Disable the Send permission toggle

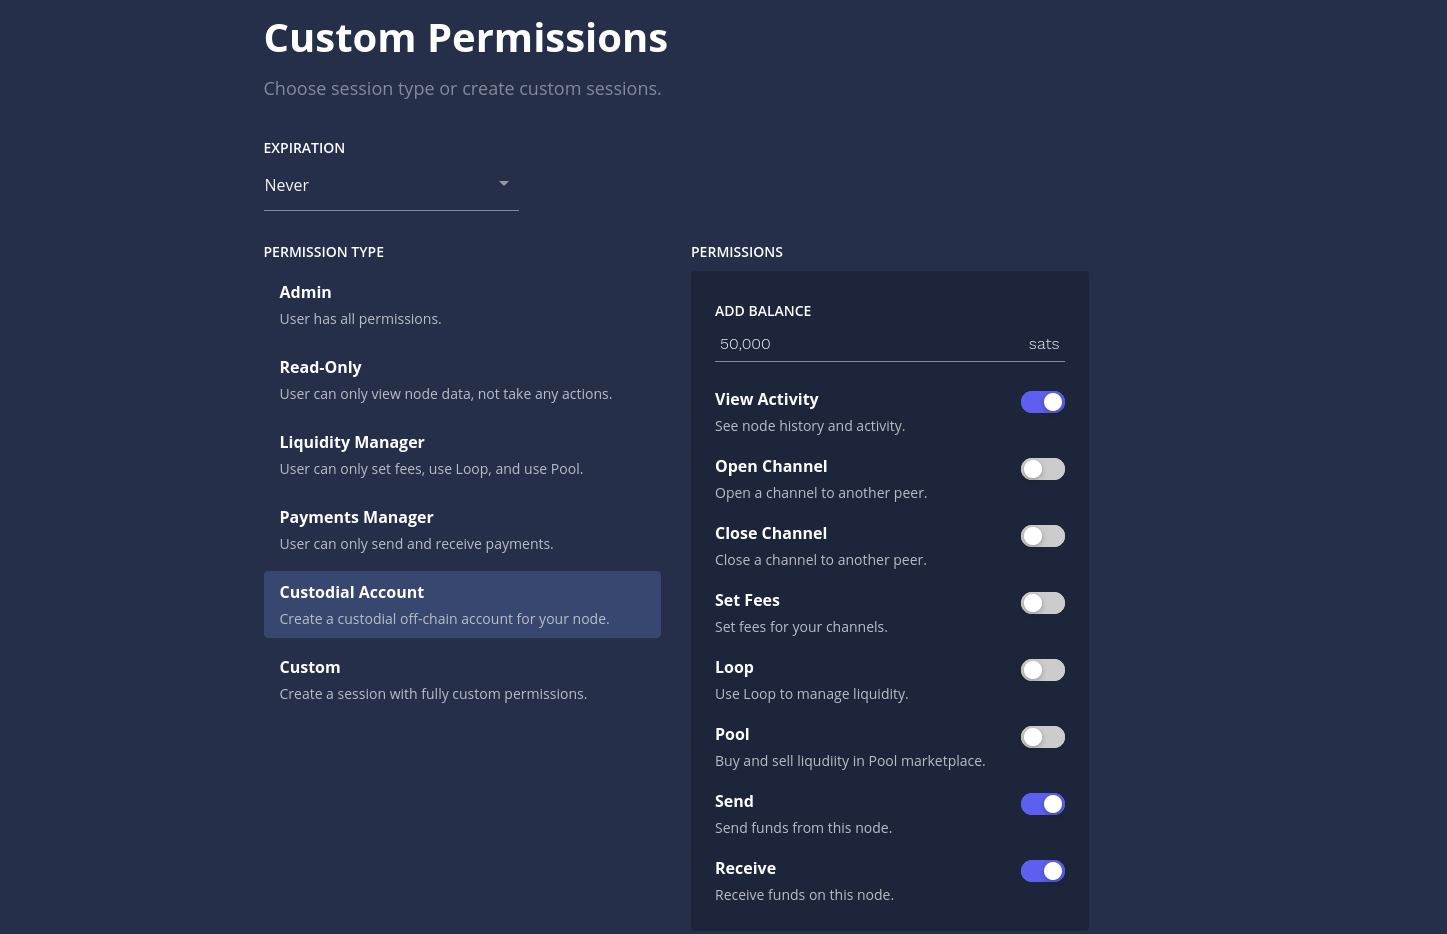click(1042, 804)
